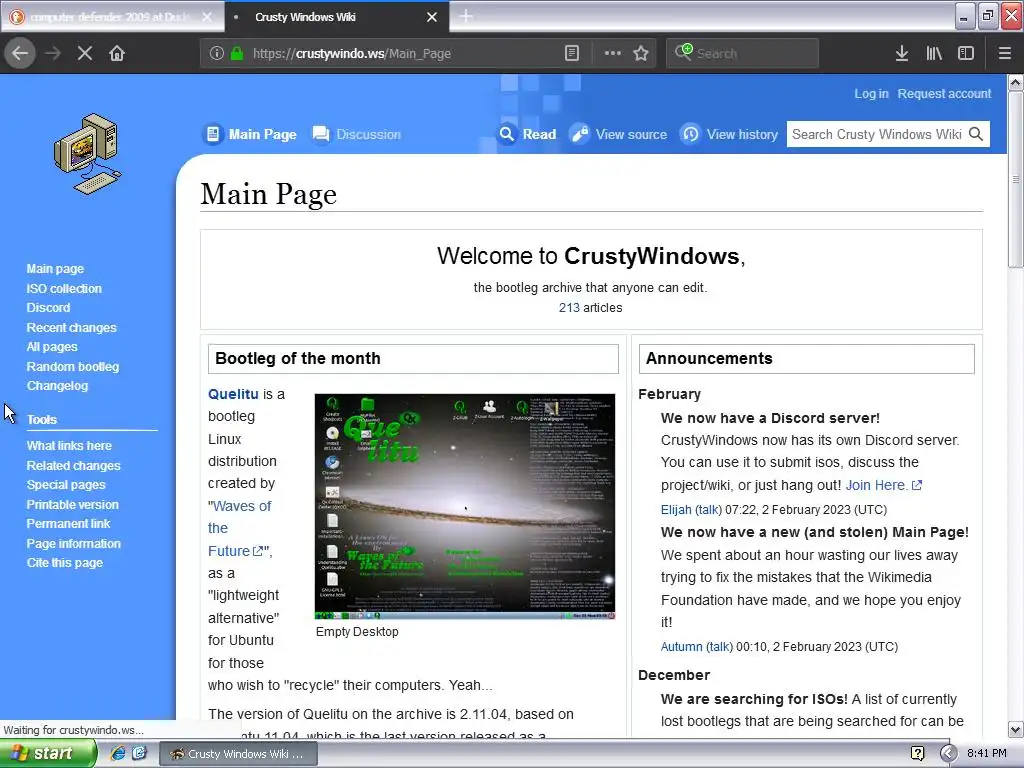Viewport: 1024px width, 768px height.
Task: Follow the Join Here Discord link
Action: (x=884, y=485)
